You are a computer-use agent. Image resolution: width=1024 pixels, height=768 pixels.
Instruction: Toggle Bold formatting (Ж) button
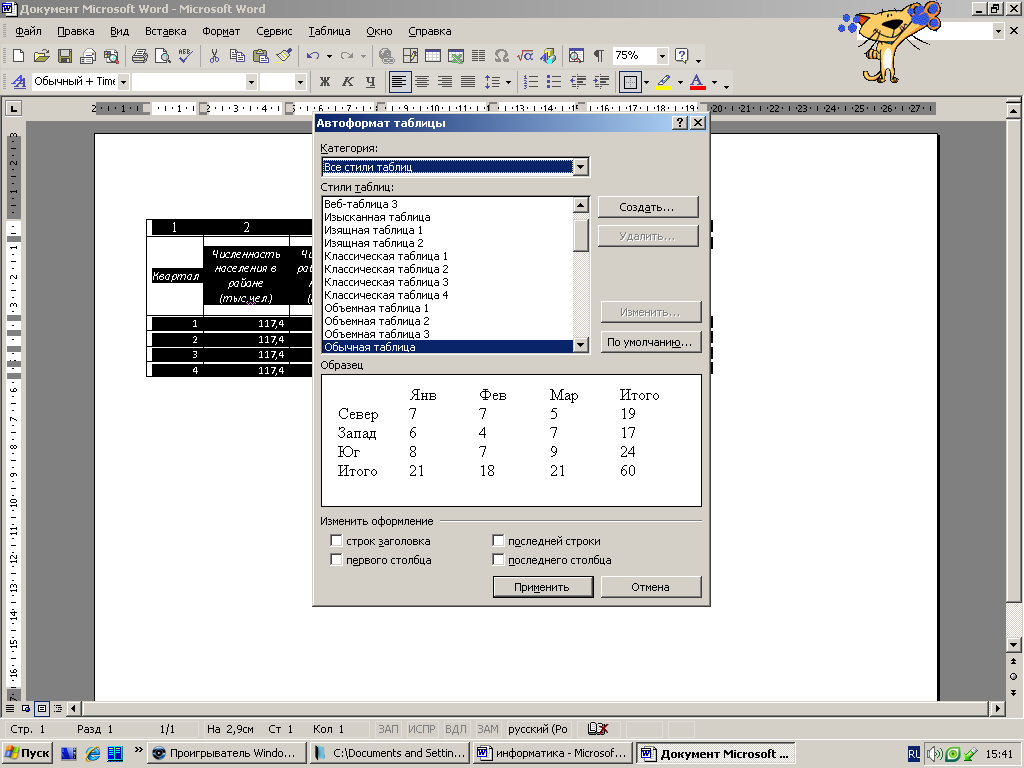coord(324,82)
